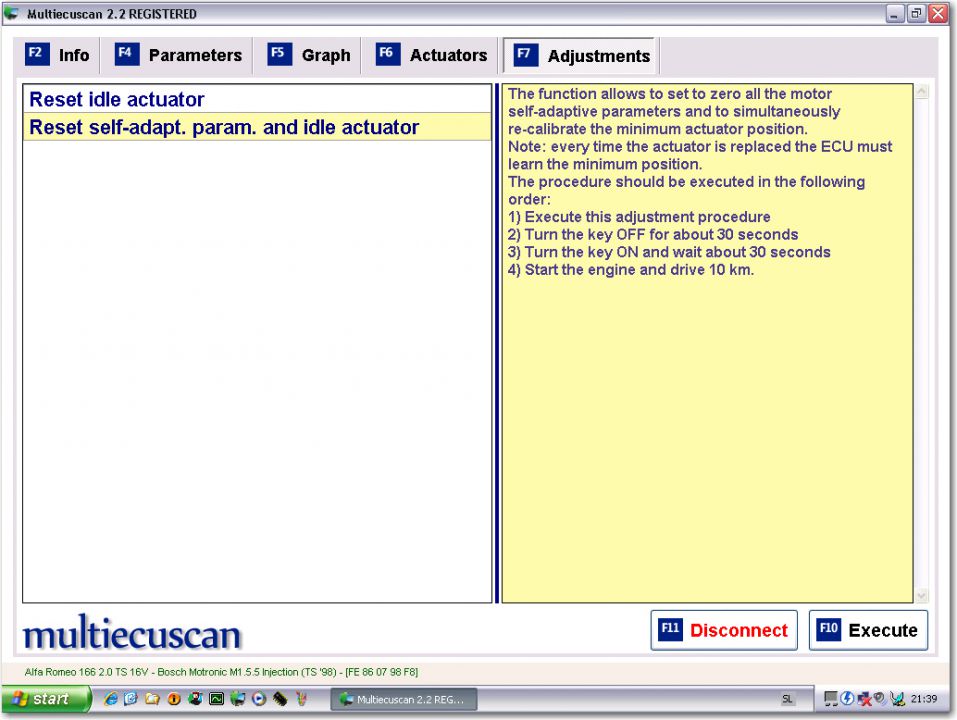Open the two-monitor network tray icon
This screenshot has width=957, height=720.
[831, 699]
